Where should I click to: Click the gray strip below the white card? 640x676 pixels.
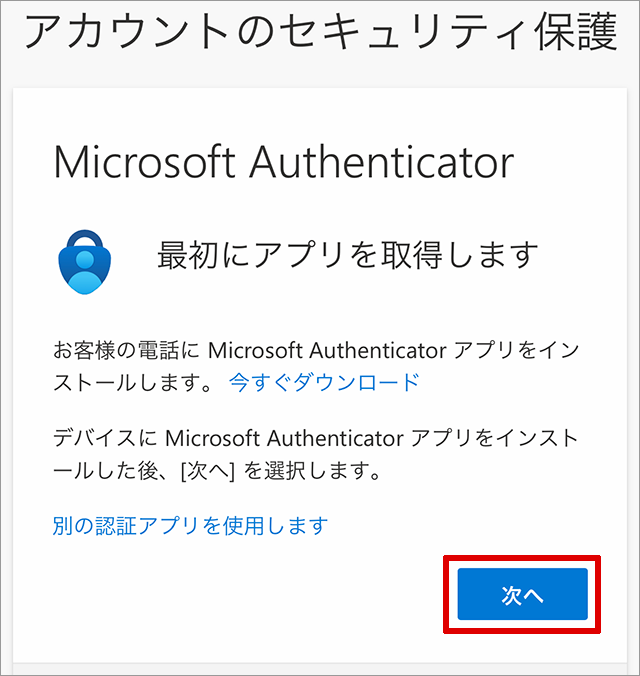tap(320, 669)
